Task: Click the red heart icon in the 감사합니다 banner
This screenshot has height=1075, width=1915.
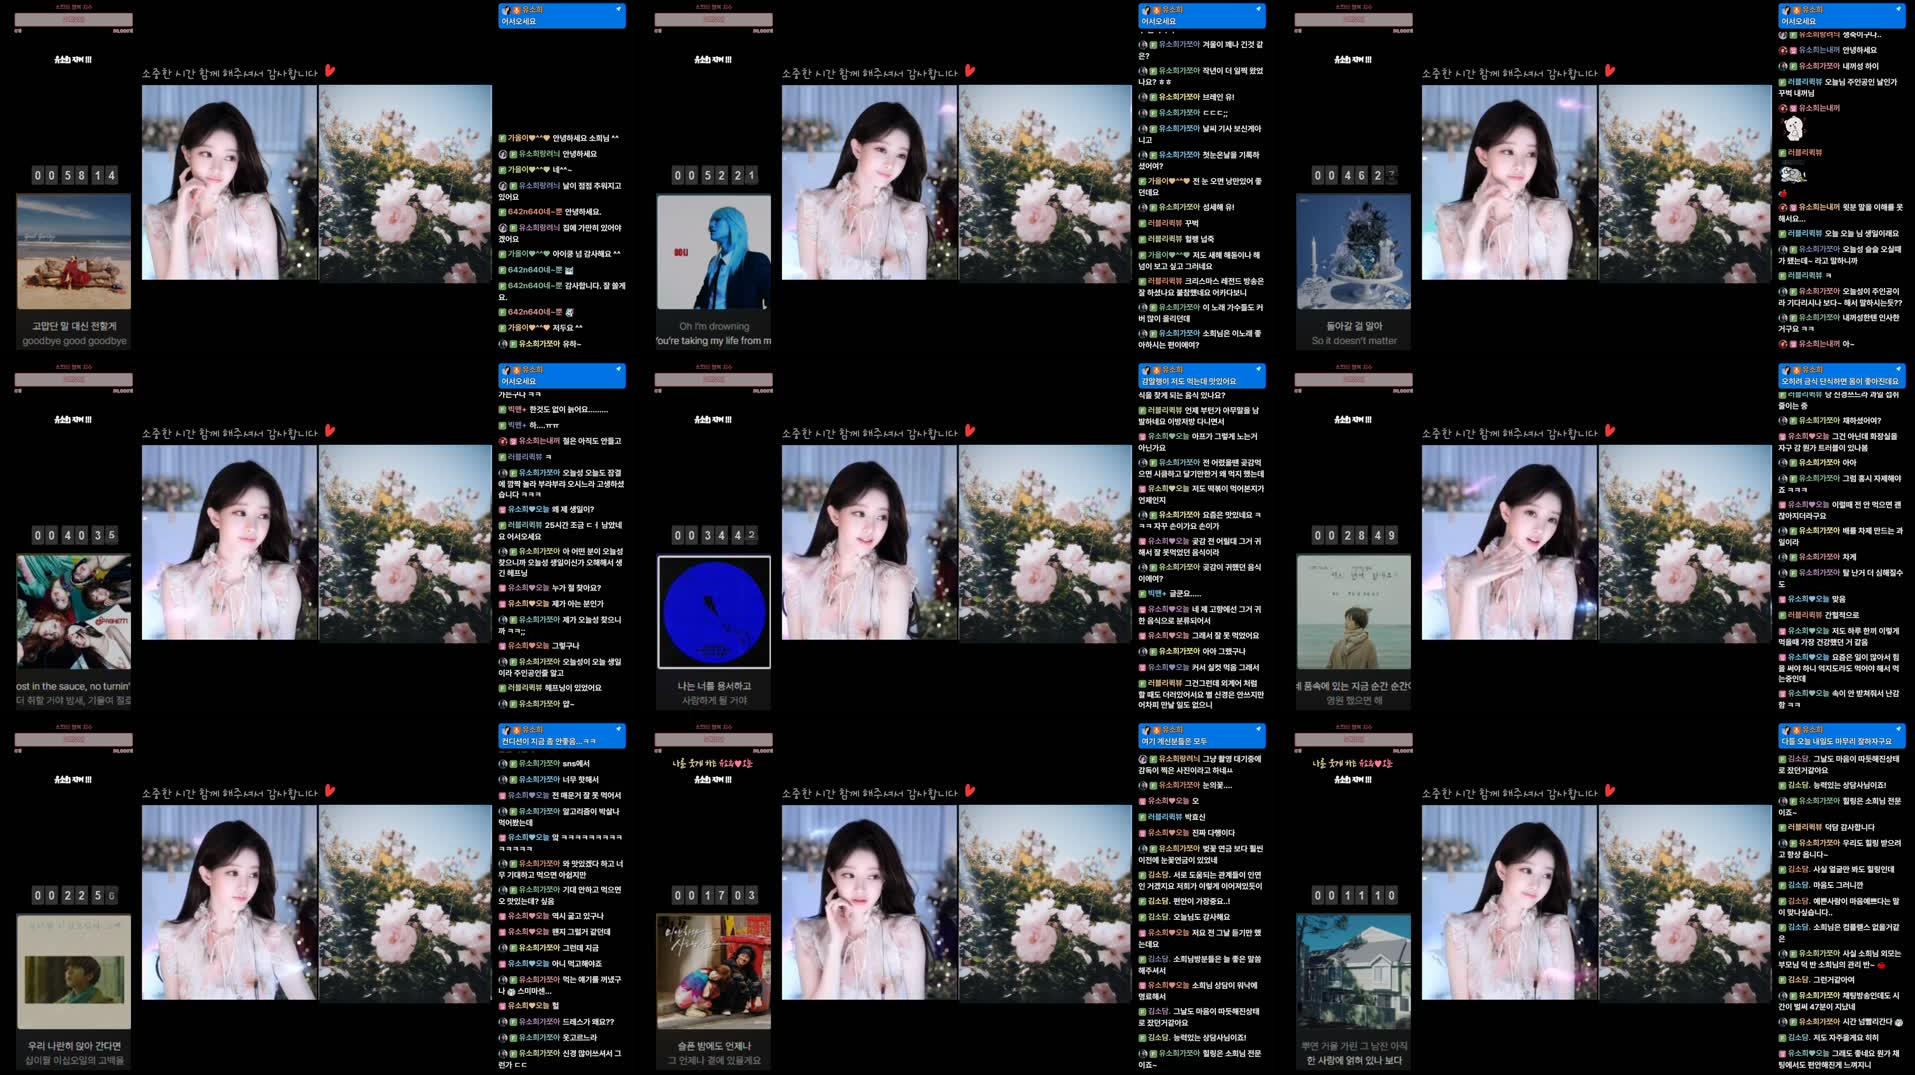Action: pyautogui.click(x=332, y=71)
